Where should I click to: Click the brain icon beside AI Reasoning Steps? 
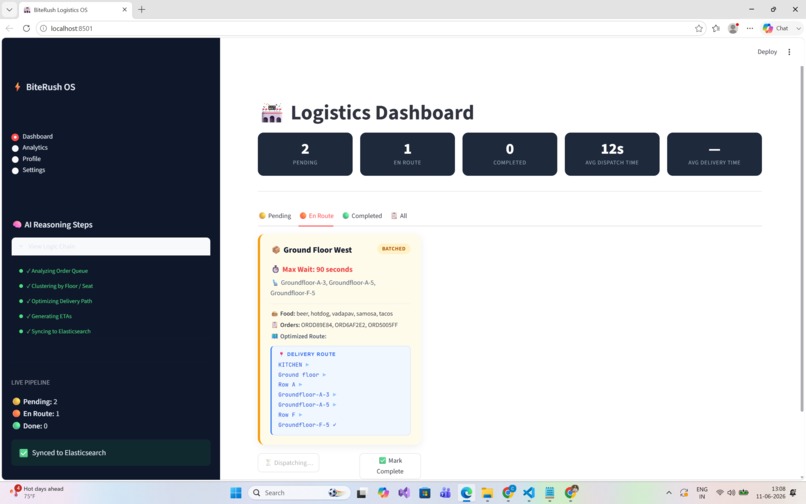17,225
